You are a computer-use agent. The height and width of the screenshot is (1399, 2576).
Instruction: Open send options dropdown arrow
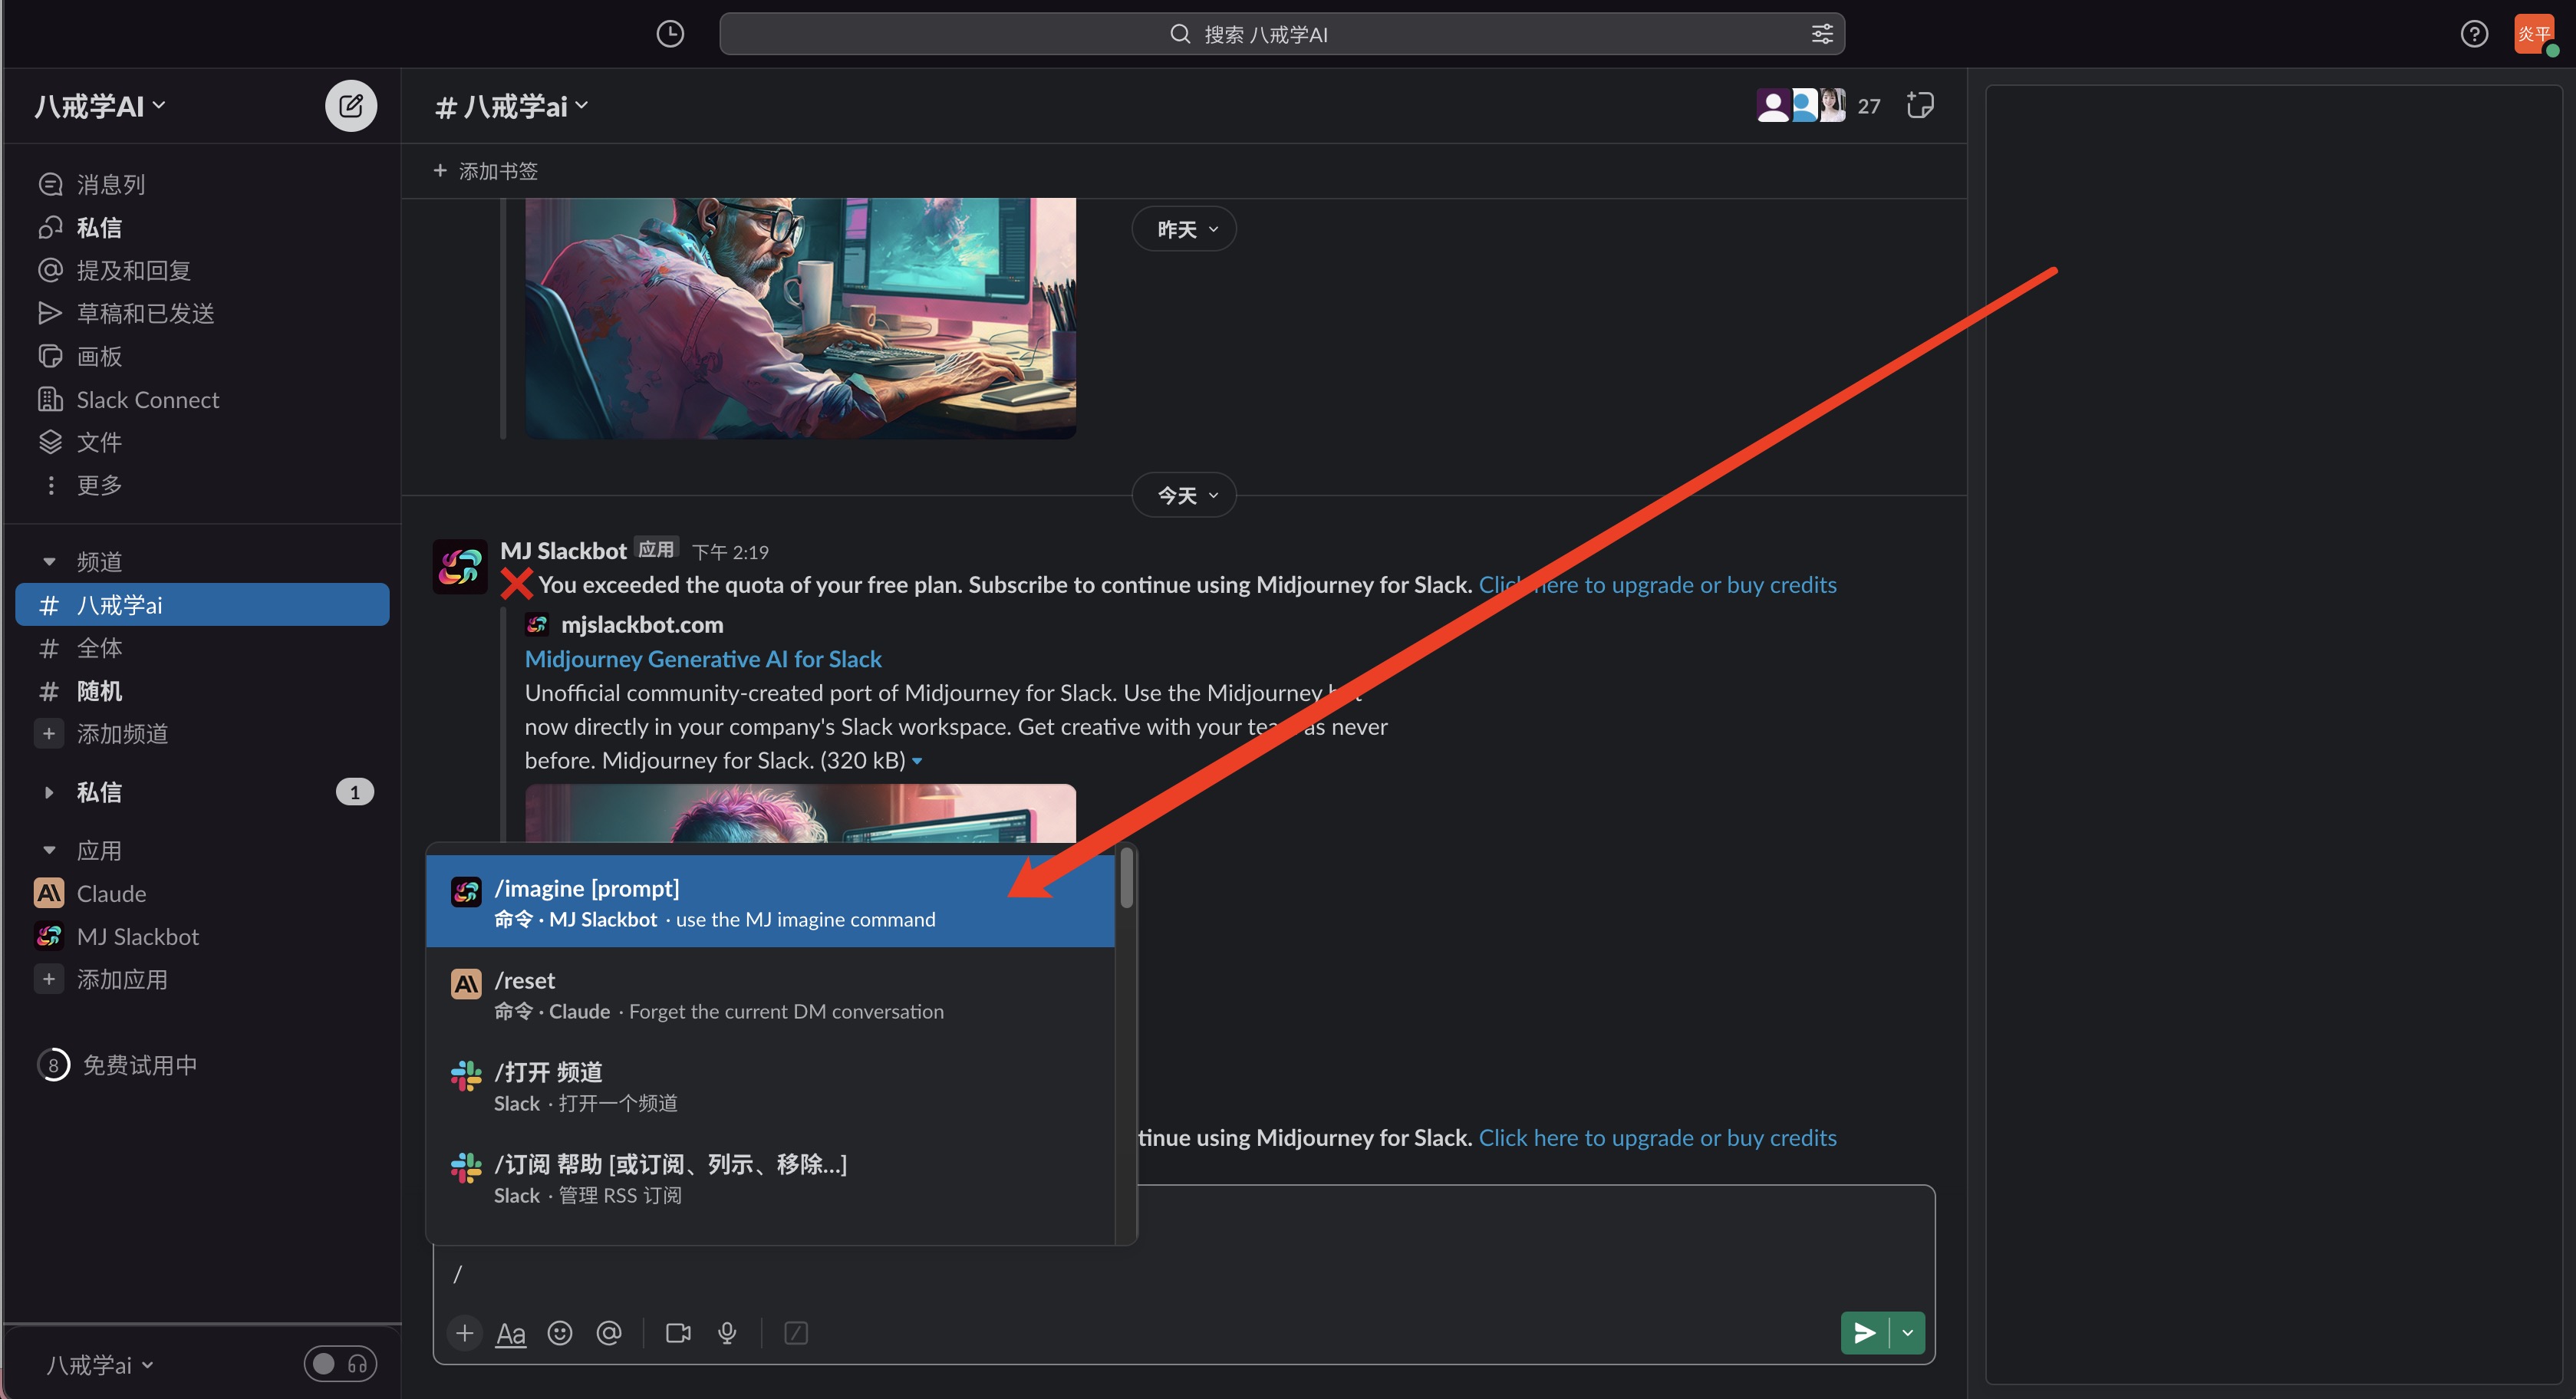[1907, 1333]
